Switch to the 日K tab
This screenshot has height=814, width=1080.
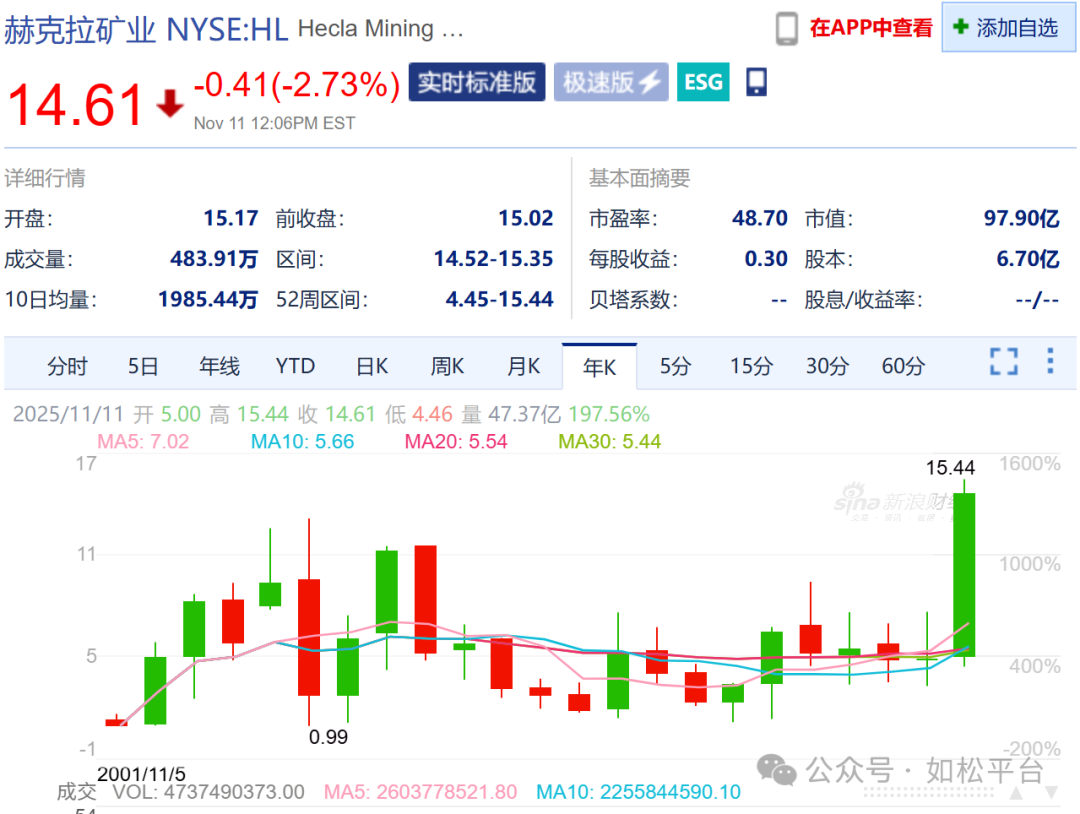(371, 366)
